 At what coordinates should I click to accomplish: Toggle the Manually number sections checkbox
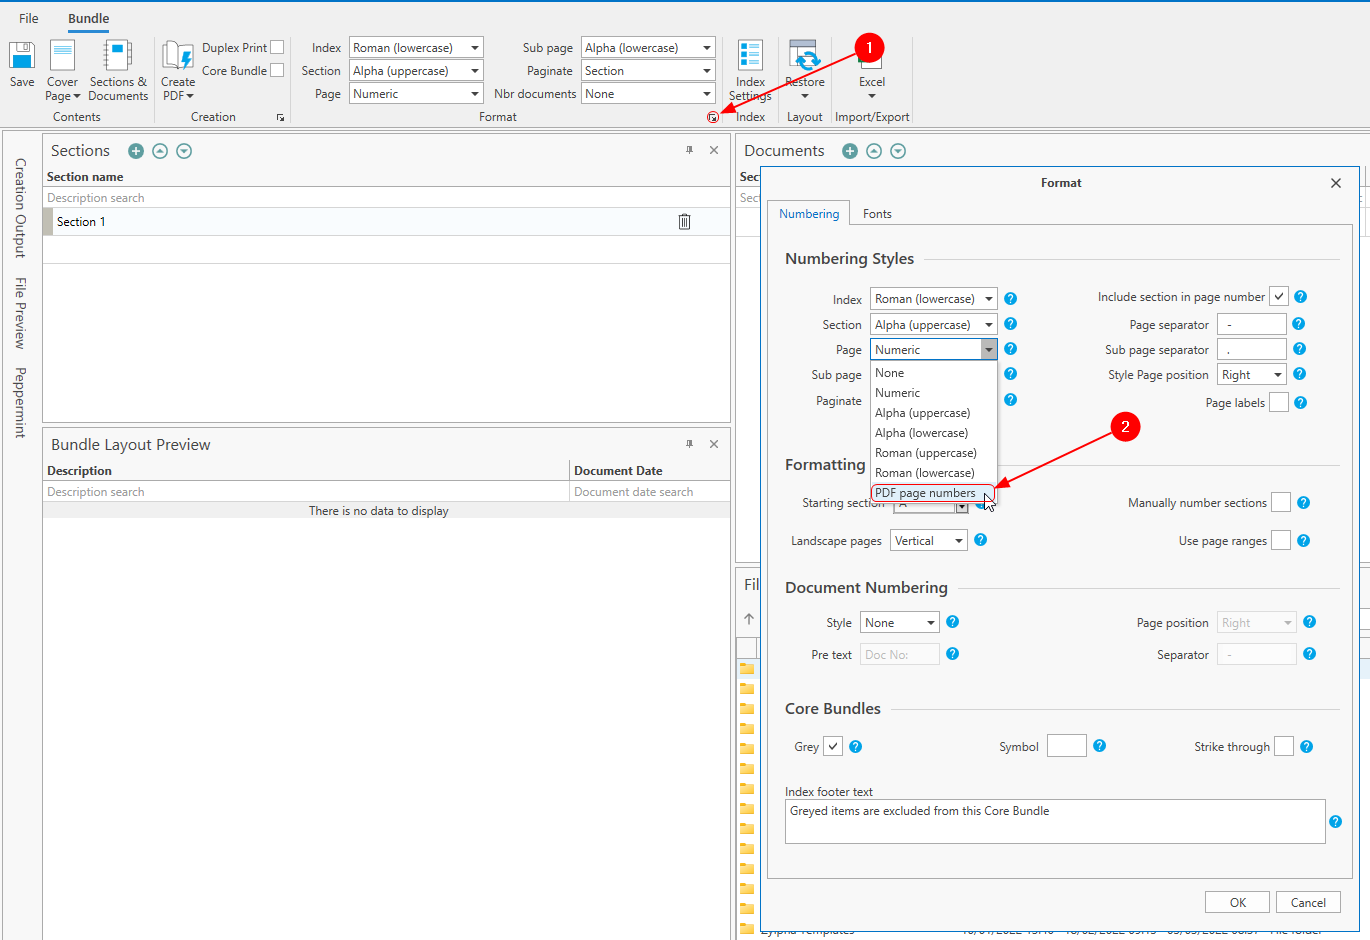point(1280,502)
